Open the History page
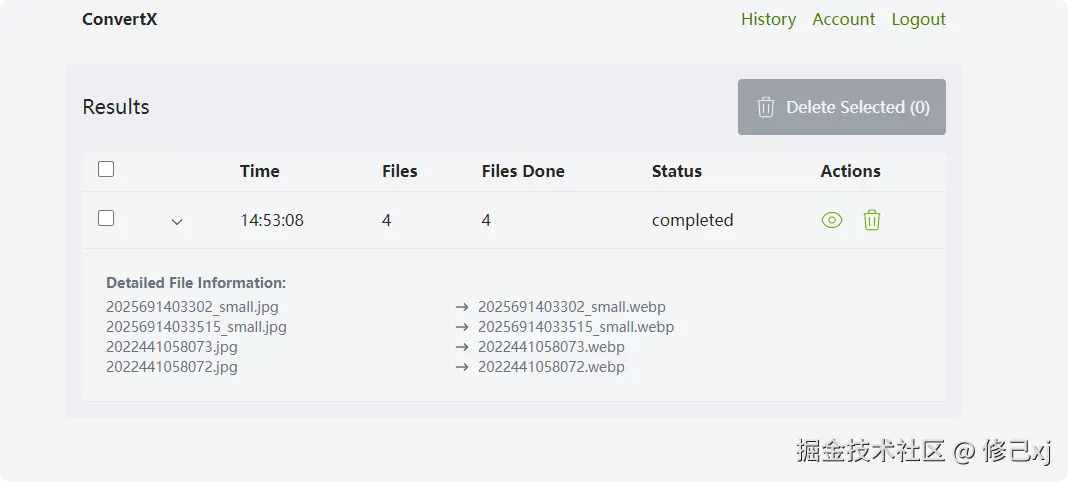The image size is (1068, 482). click(768, 19)
